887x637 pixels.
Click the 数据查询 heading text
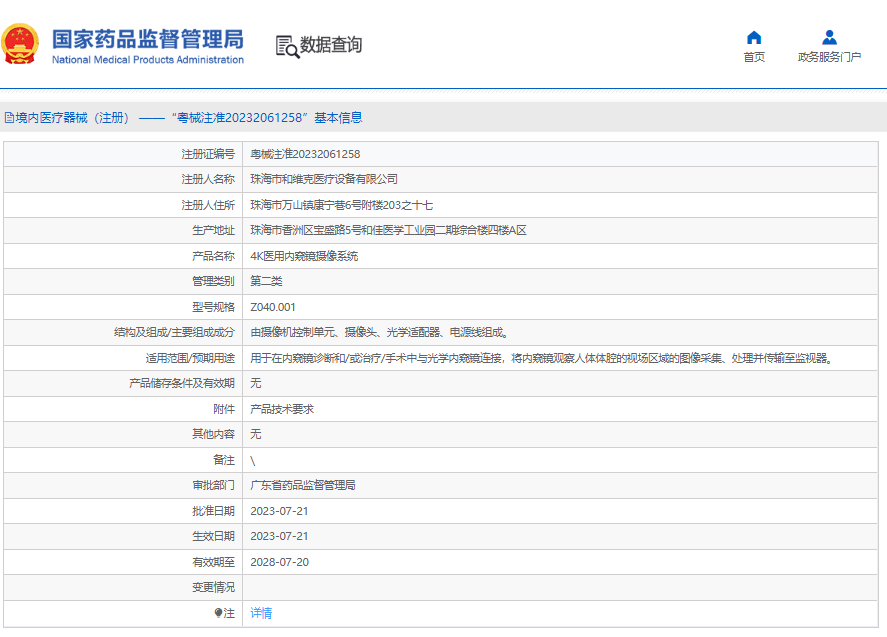(x=331, y=45)
